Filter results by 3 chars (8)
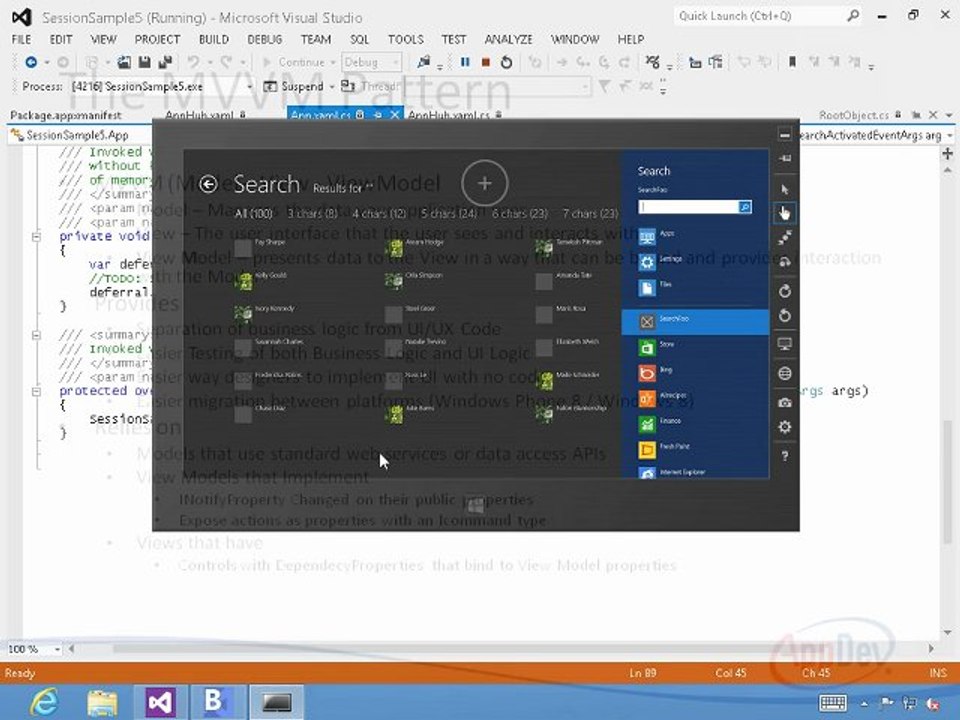This screenshot has width=960, height=720. click(312, 214)
